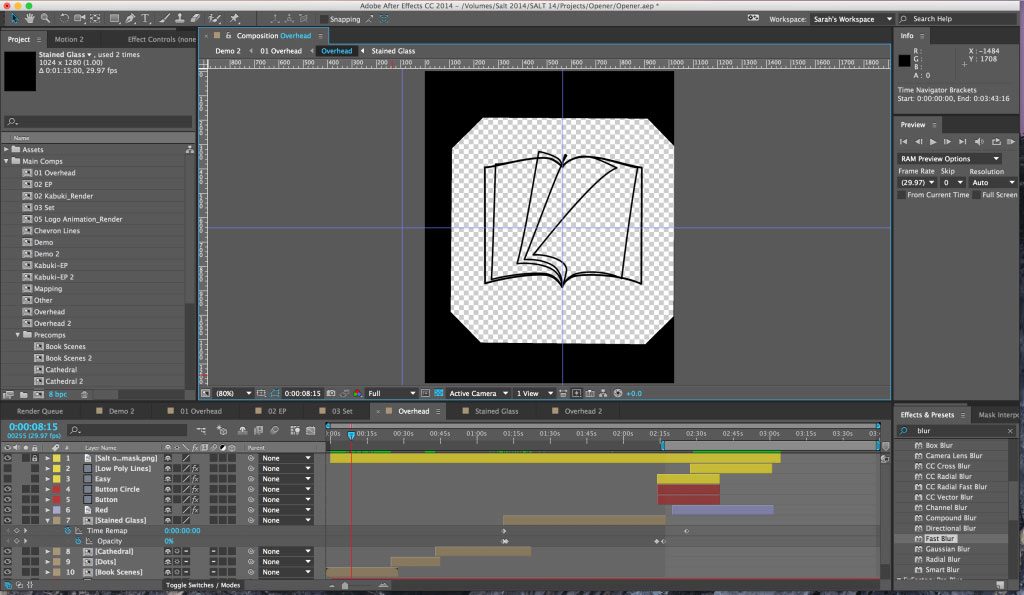1024x595 pixels.
Task: Select the Puppet Pin tool
Action: [x=235, y=18]
